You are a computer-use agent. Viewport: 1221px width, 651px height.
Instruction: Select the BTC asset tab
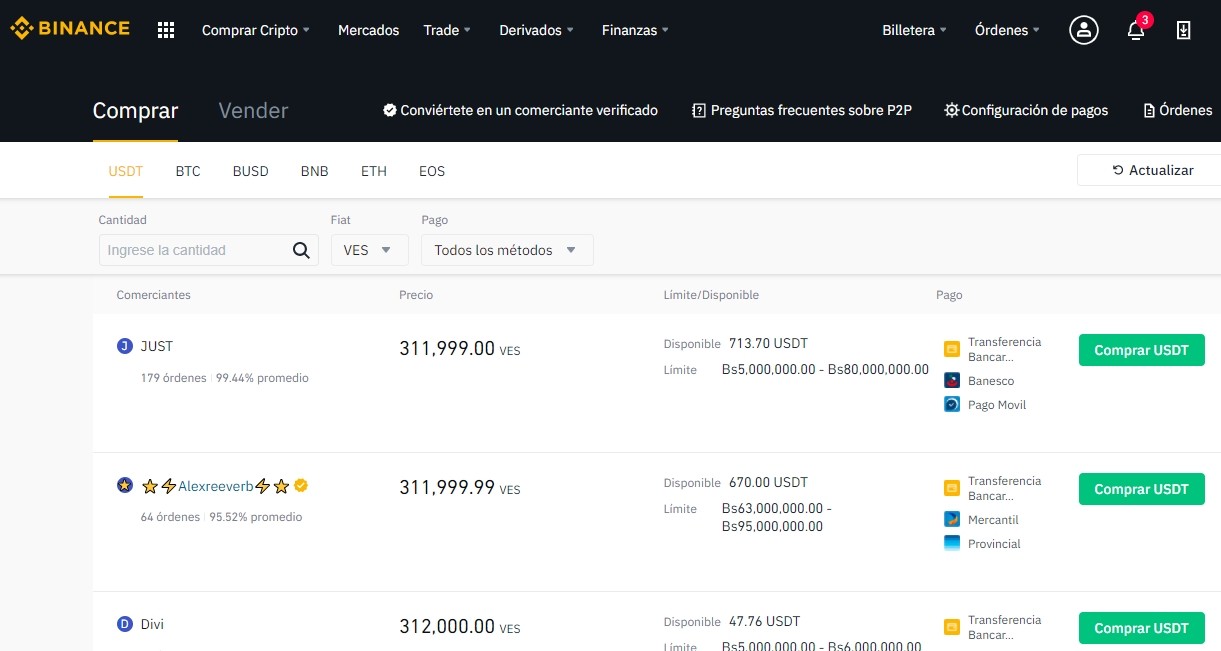tap(188, 171)
